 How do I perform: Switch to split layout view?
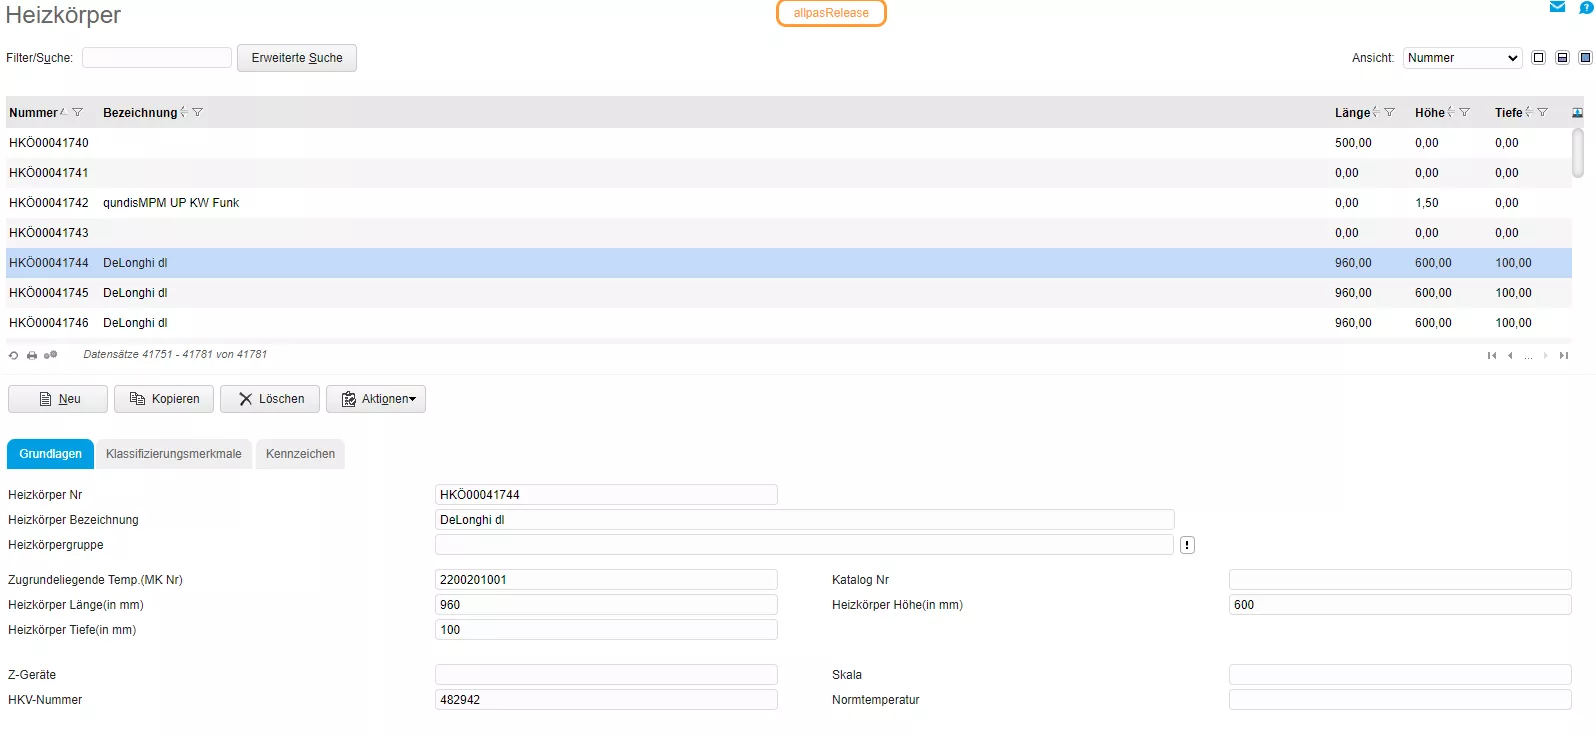click(x=1562, y=58)
